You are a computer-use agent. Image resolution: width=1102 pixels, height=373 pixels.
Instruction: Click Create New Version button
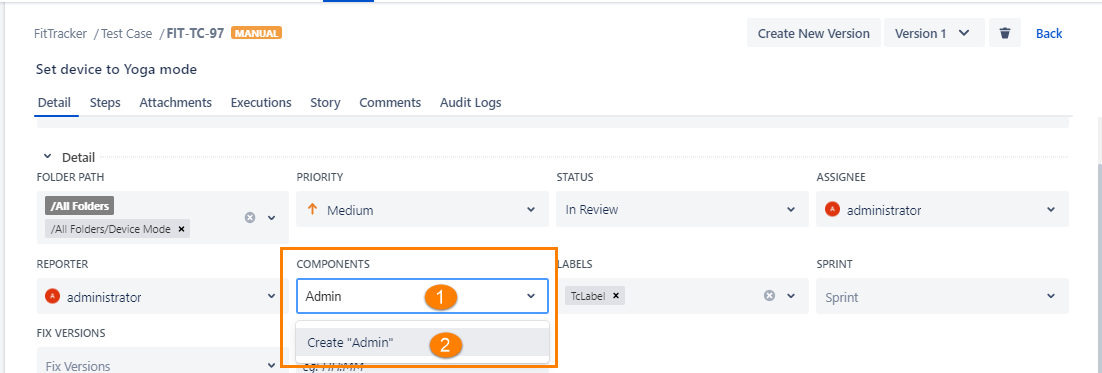[x=814, y=33]
